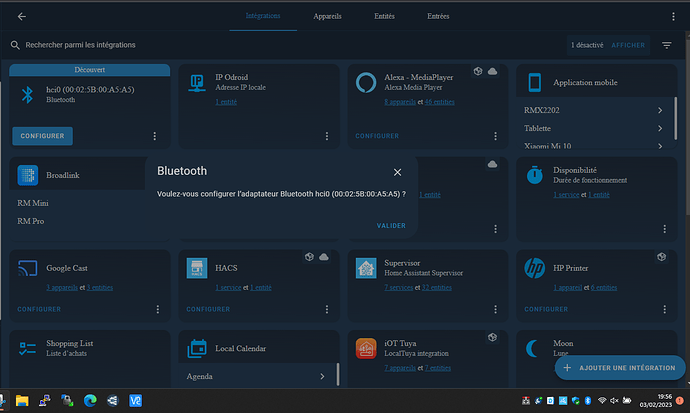Image resolution: width=690 pixels, height=413 pixels.
Task: Click Configurer on the Alexa card
Action: 377,136
